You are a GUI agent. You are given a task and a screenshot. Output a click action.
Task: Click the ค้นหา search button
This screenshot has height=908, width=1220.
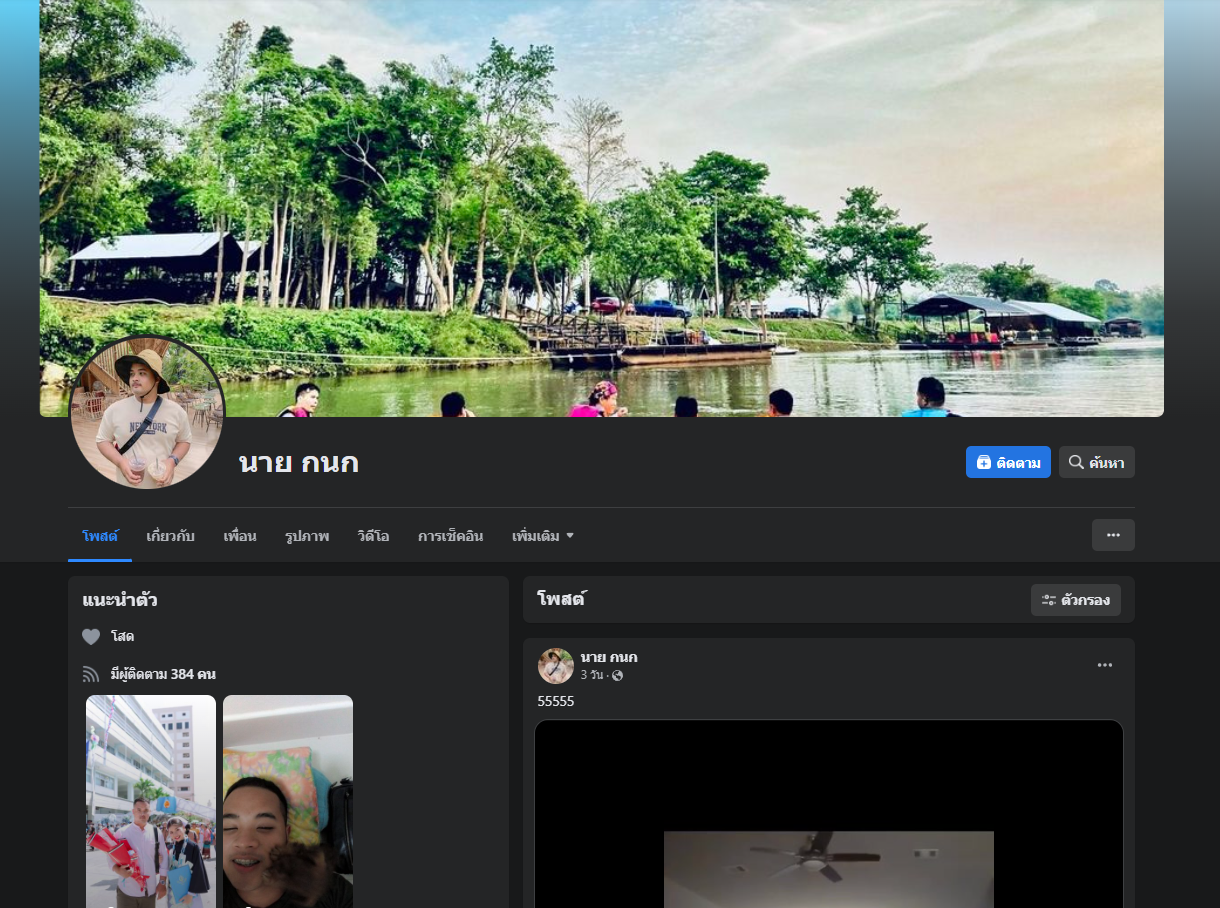click(1096, 462)
